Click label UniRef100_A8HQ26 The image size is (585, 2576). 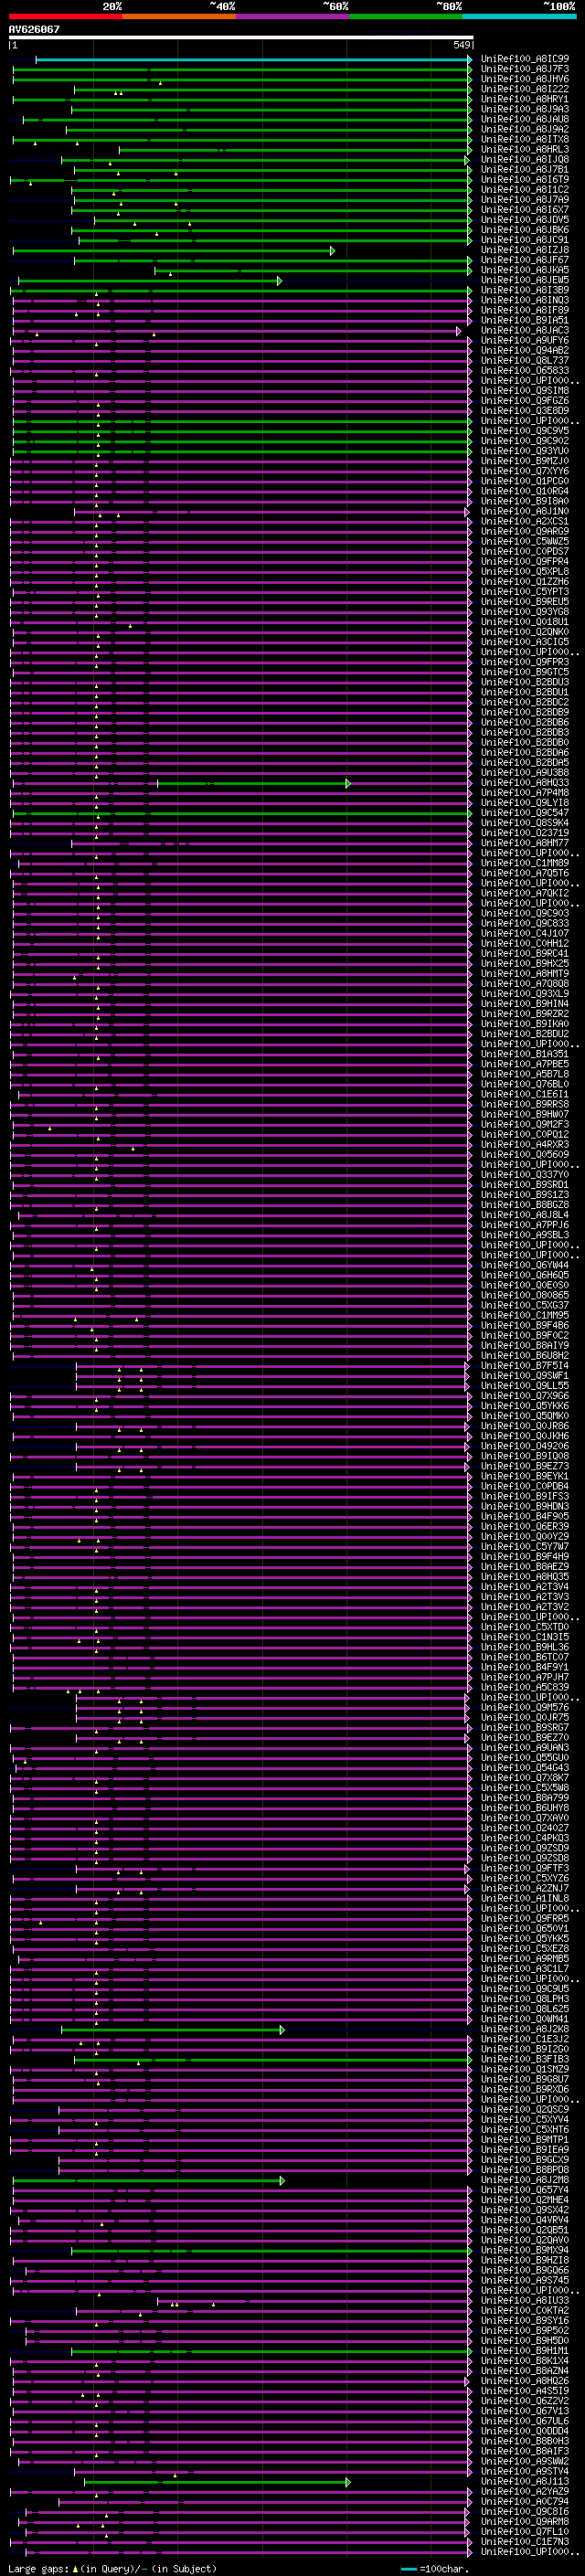pos(525,2381)
